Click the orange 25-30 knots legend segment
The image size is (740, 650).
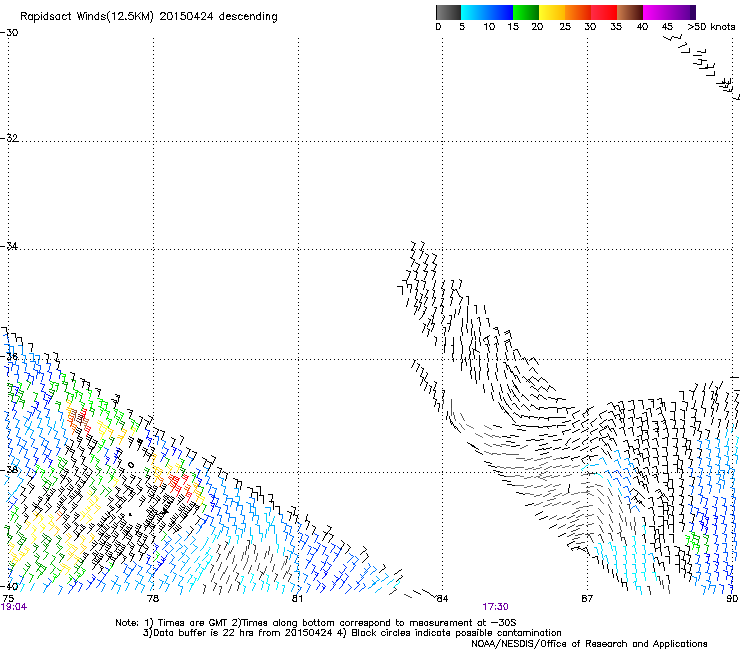pos(578,12)
